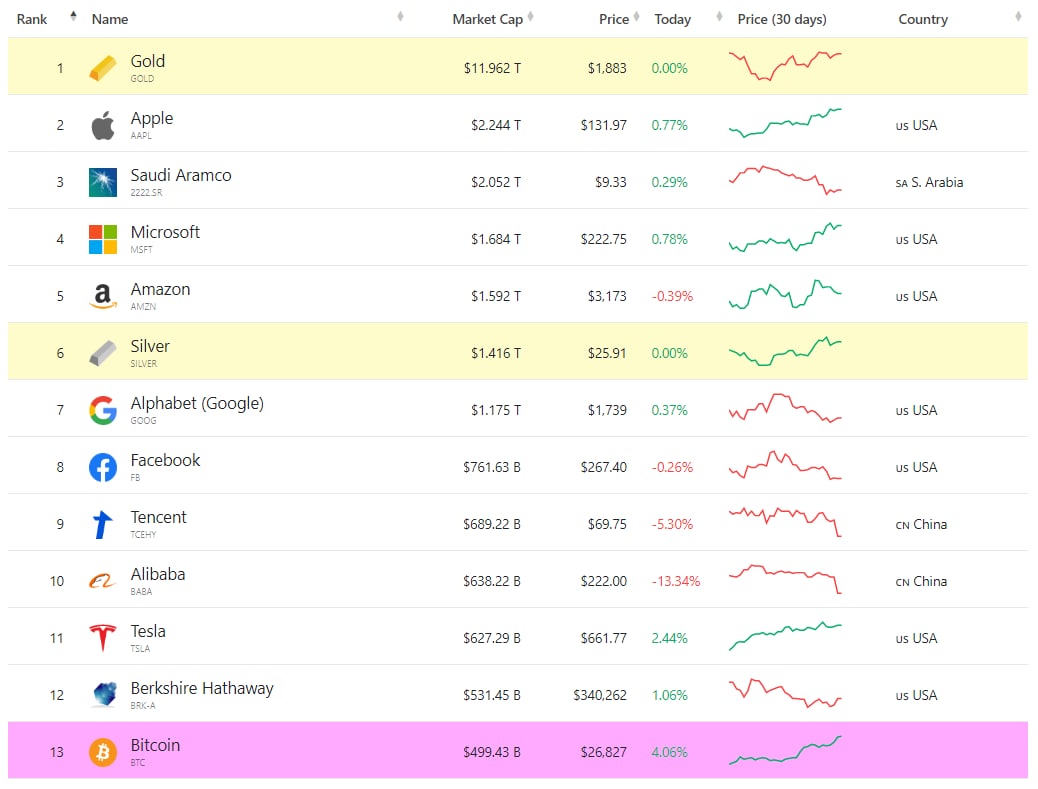
Task: Click Facebook market cap $761.63 B
Action: (492, 467)
